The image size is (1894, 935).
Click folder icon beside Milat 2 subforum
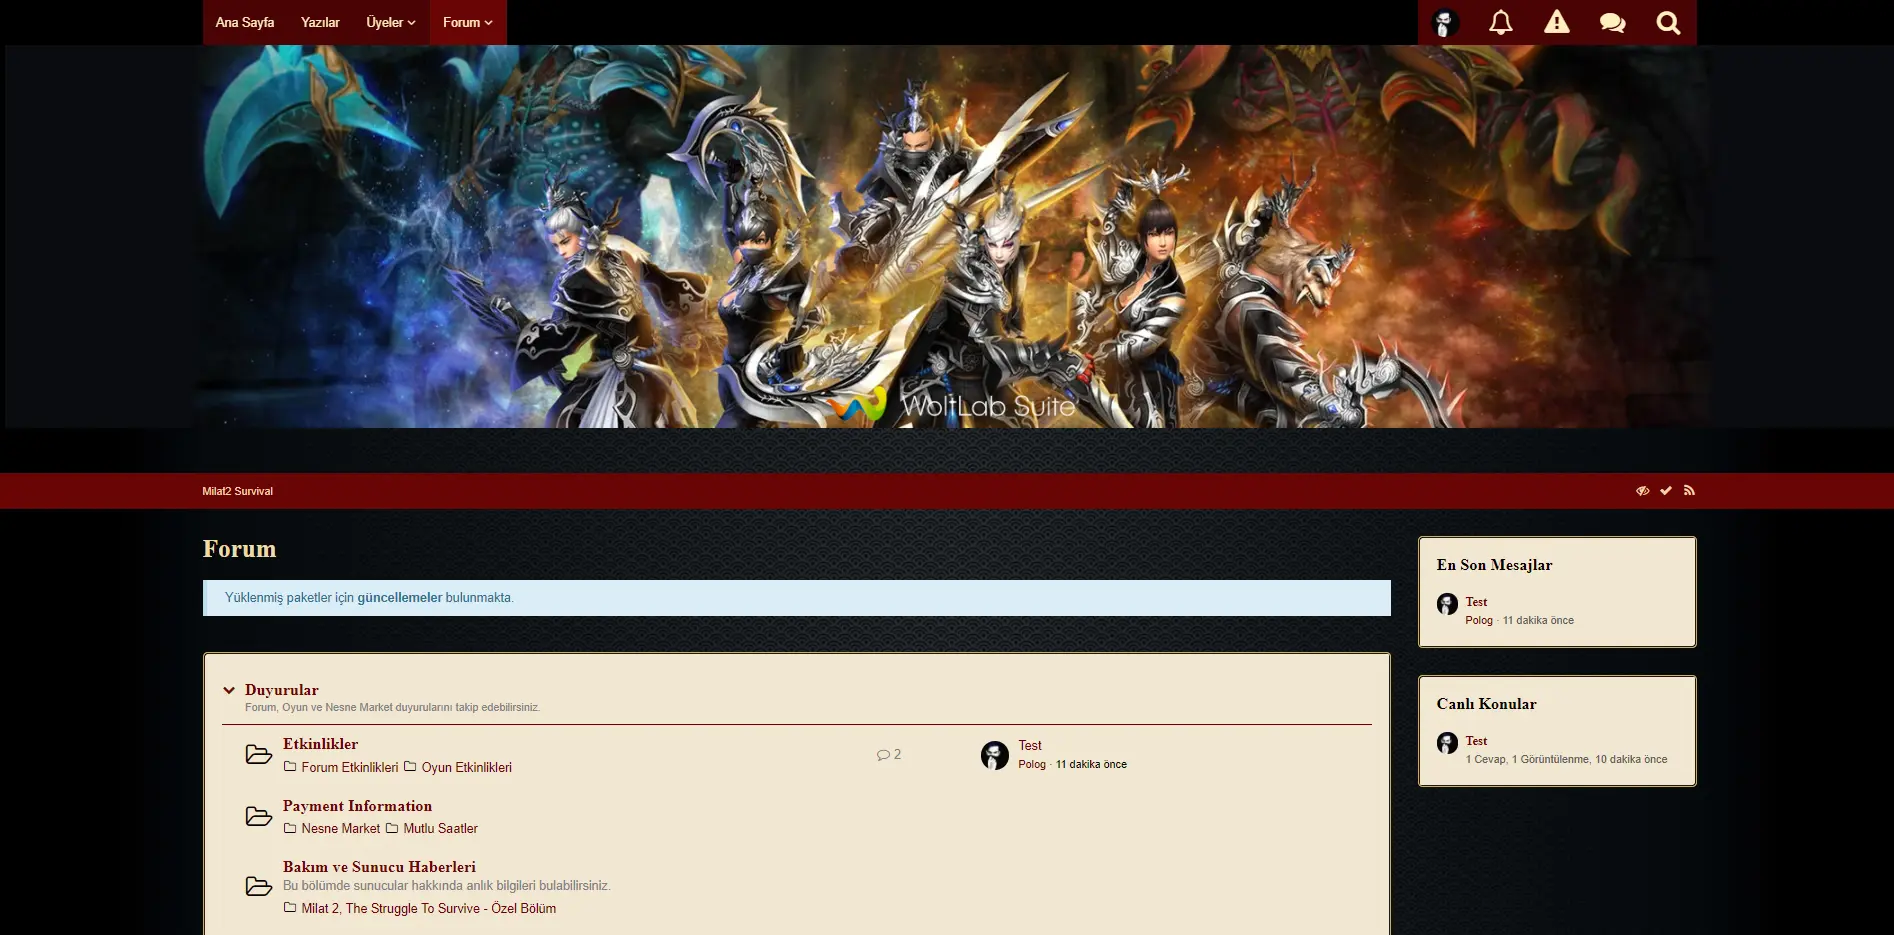click(290, 908)
